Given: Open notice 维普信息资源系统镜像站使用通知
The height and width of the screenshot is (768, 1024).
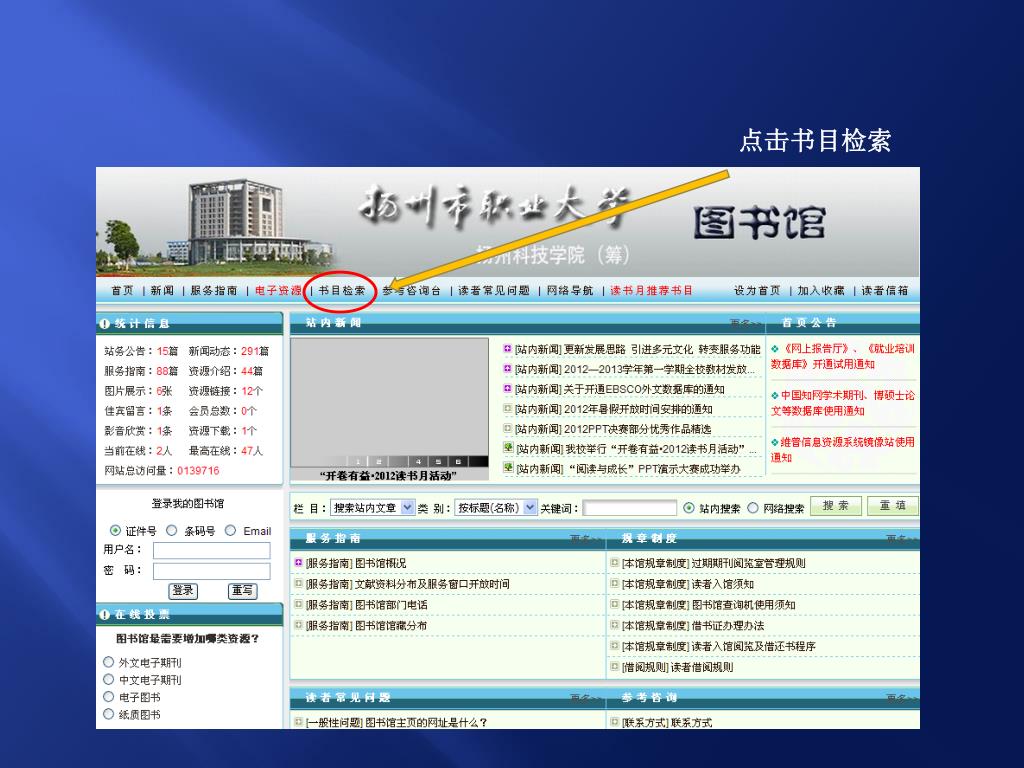Looking at the screenshot, I should tap(842, 449).
